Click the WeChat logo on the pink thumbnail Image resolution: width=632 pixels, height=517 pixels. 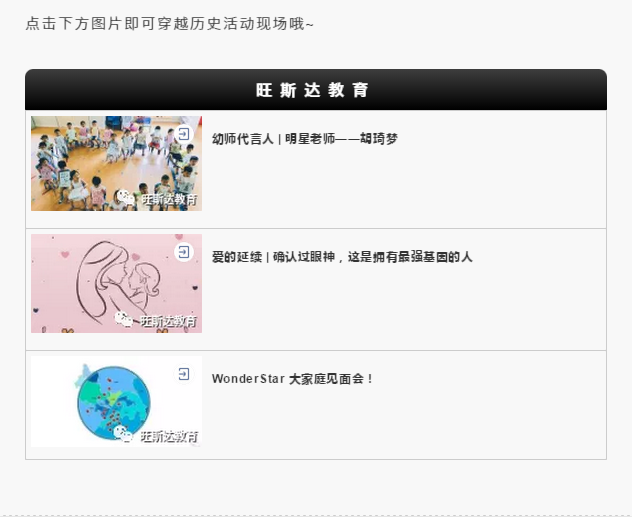tap(124, 319)
